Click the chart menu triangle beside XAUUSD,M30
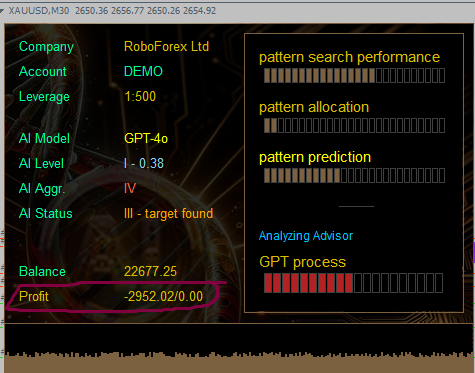The image size is (475, 373). 2,11
